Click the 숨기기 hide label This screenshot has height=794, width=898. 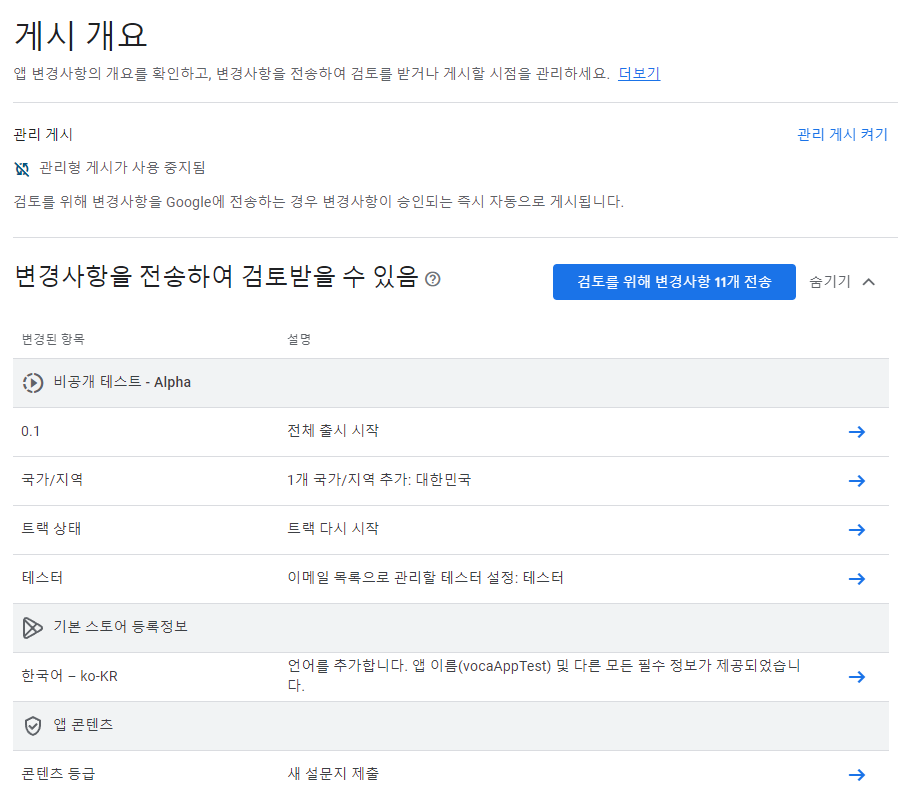tap(829, 281)
